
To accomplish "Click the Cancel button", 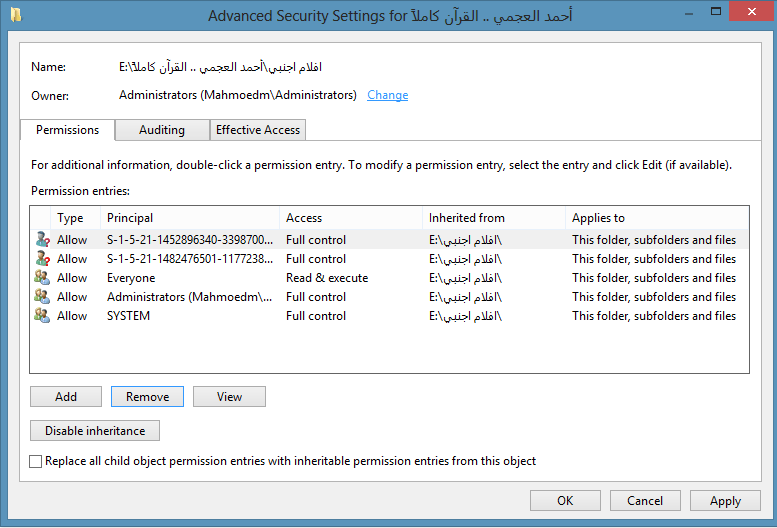I will click(x=645, y=501).
